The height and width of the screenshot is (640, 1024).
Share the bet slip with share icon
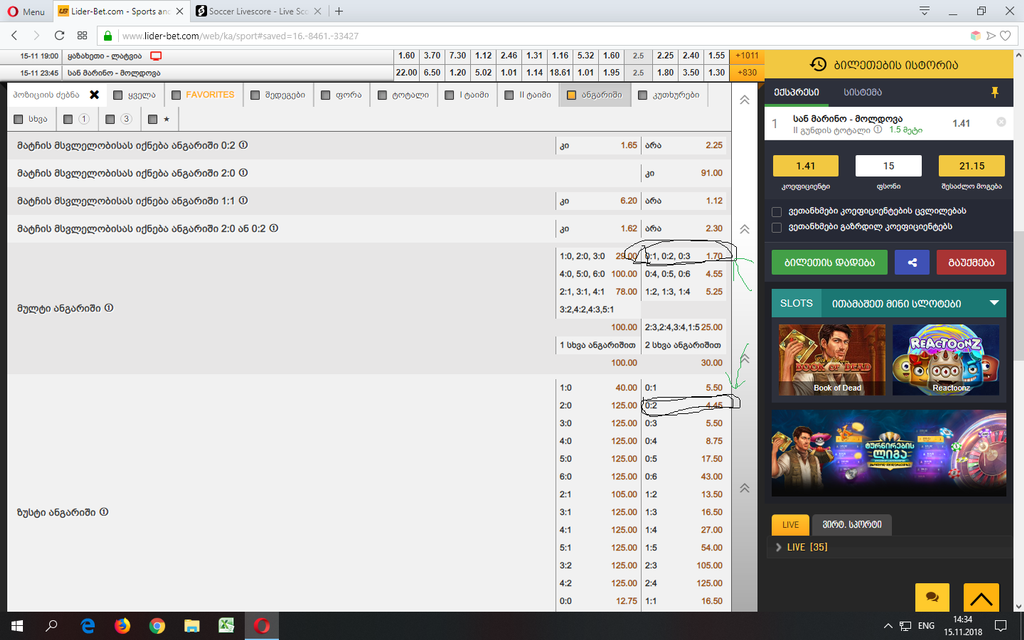click(x=912, y=263)
